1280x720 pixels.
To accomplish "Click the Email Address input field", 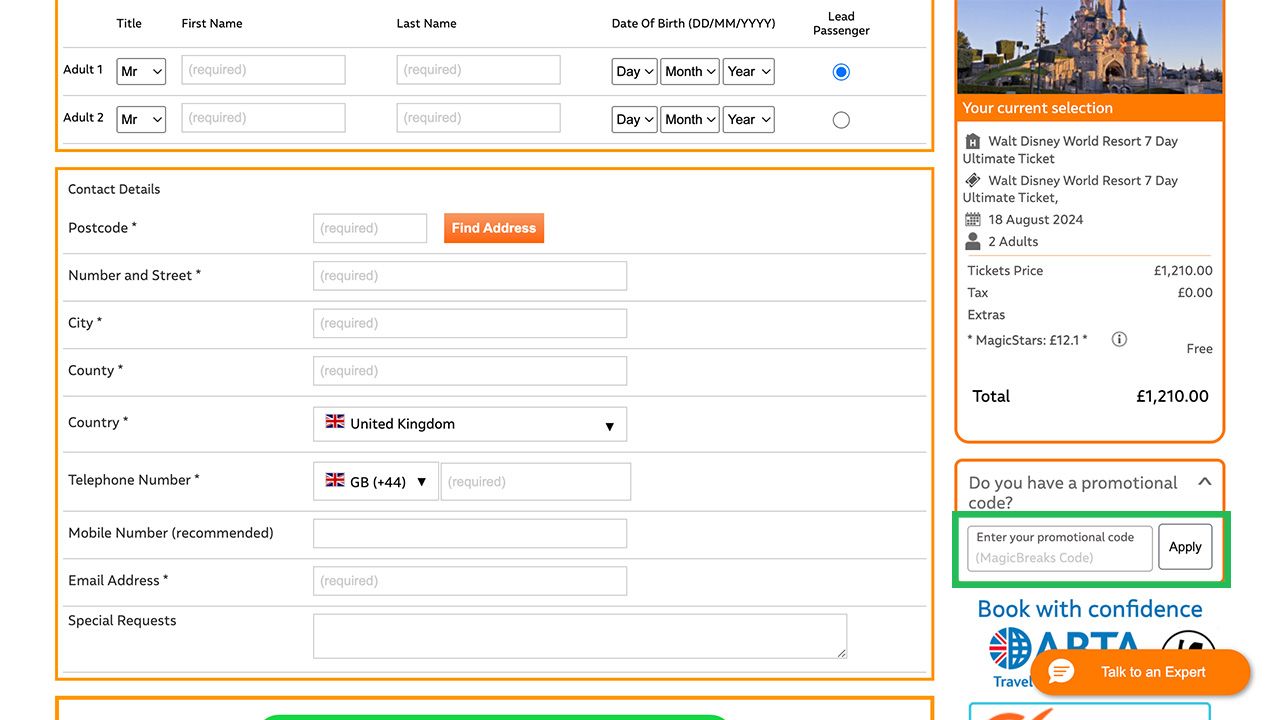I will point(470,581).
